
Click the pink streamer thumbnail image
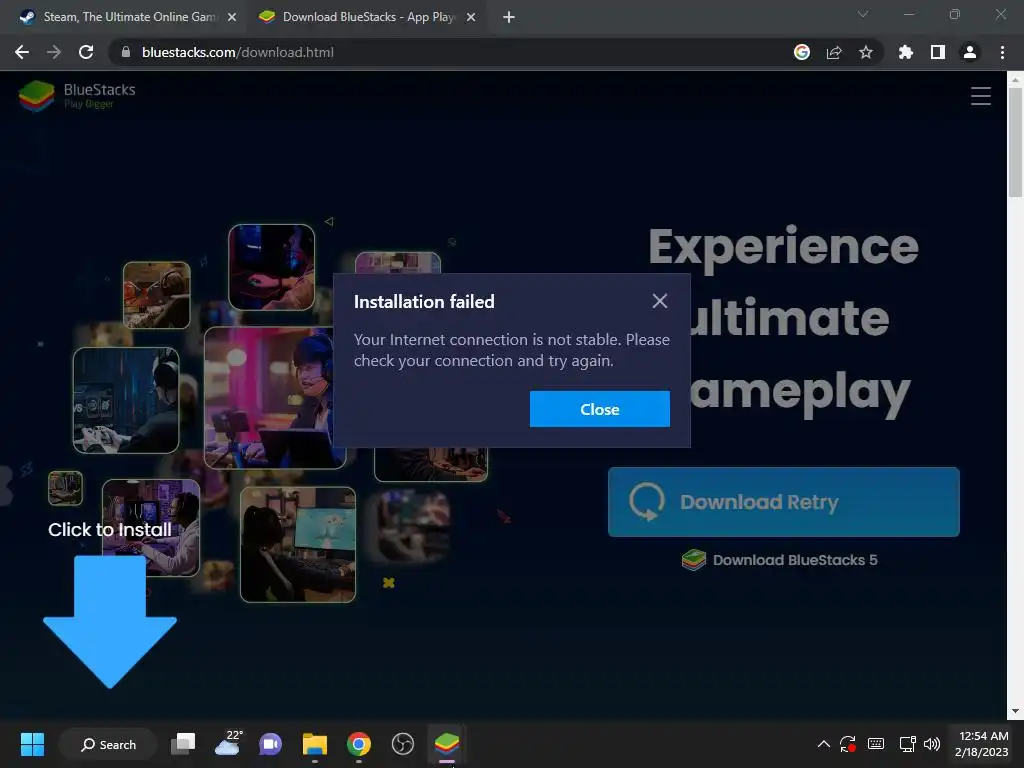tap(275, 397)
